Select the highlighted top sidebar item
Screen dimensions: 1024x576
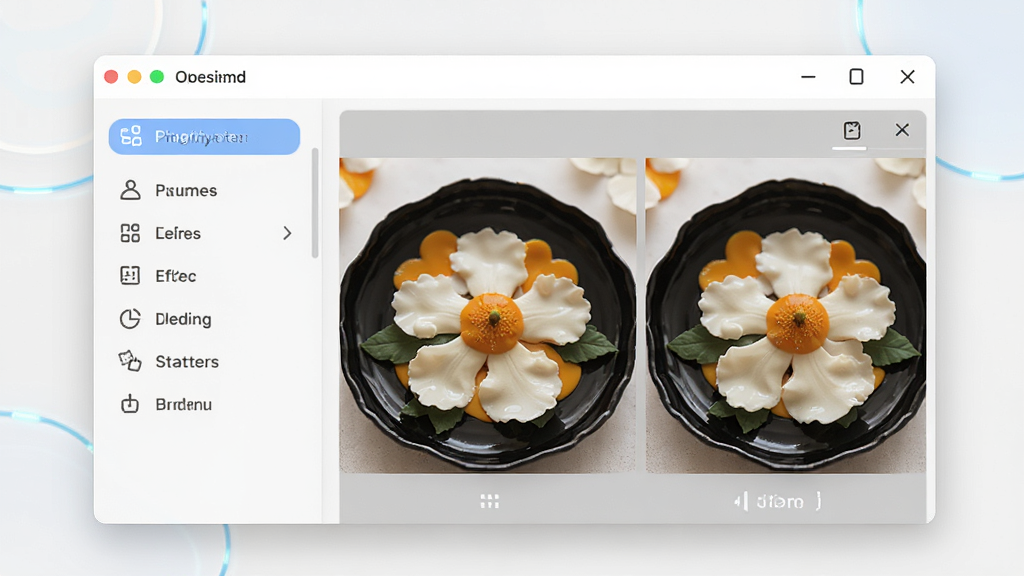[204, 136]
